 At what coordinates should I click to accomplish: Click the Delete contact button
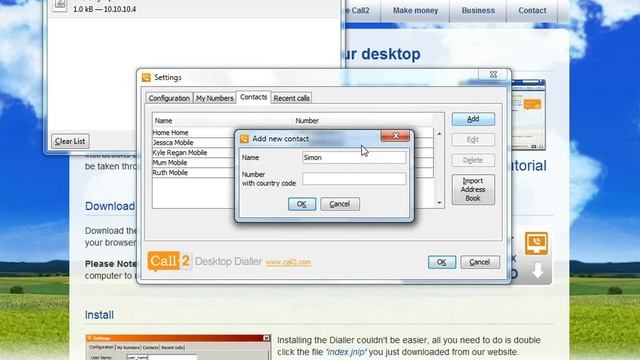pyautogui.click(x=473, y=160)
